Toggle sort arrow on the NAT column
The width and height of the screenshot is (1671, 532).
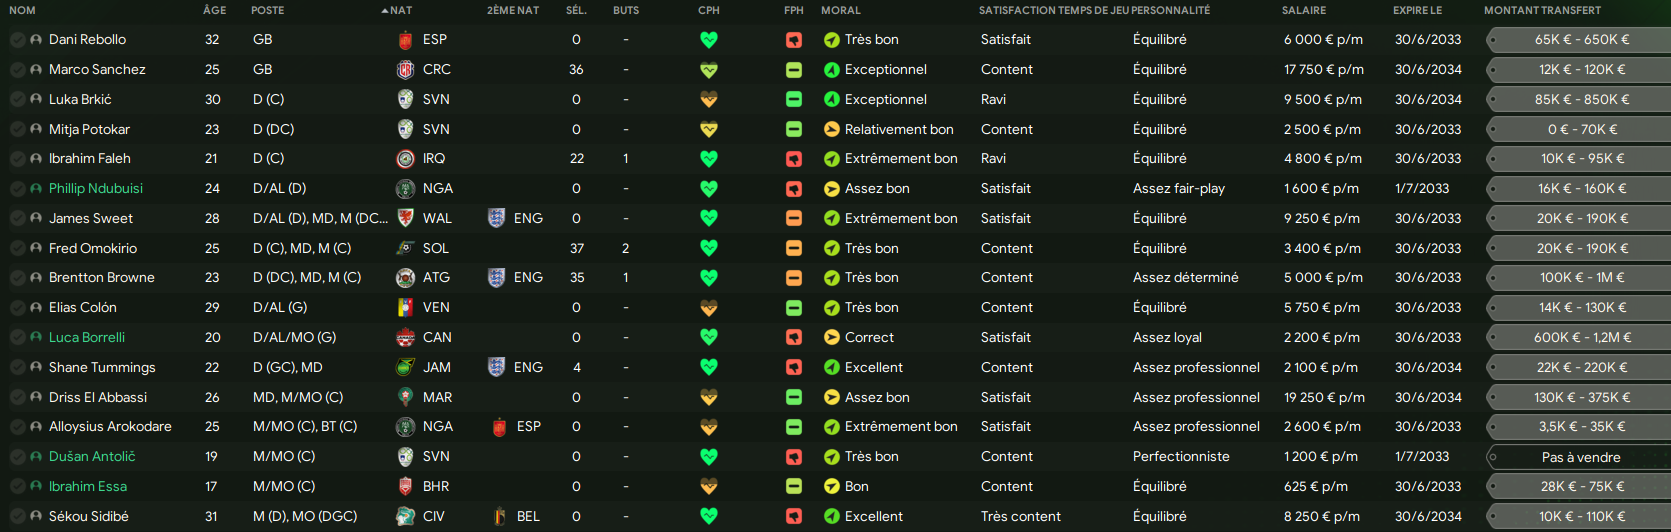pyautogui.click(x=385, y=11)
